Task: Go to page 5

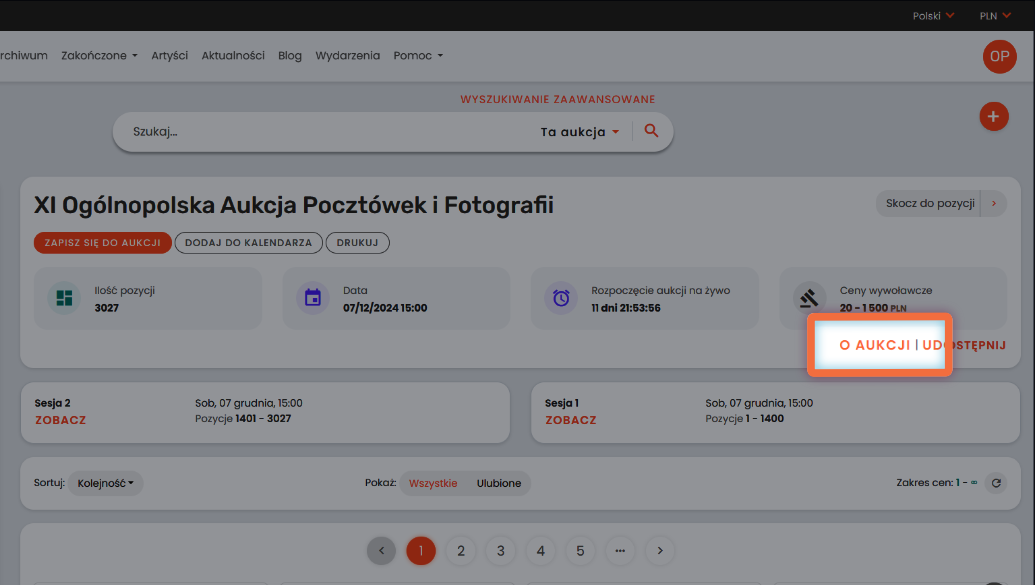Action: point(580,551)
